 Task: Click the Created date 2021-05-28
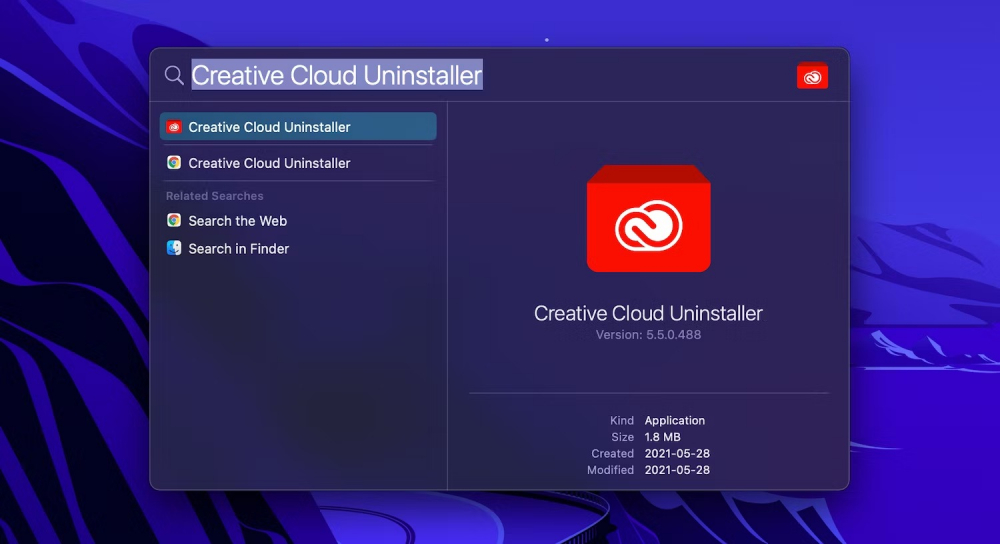(677, 453)
